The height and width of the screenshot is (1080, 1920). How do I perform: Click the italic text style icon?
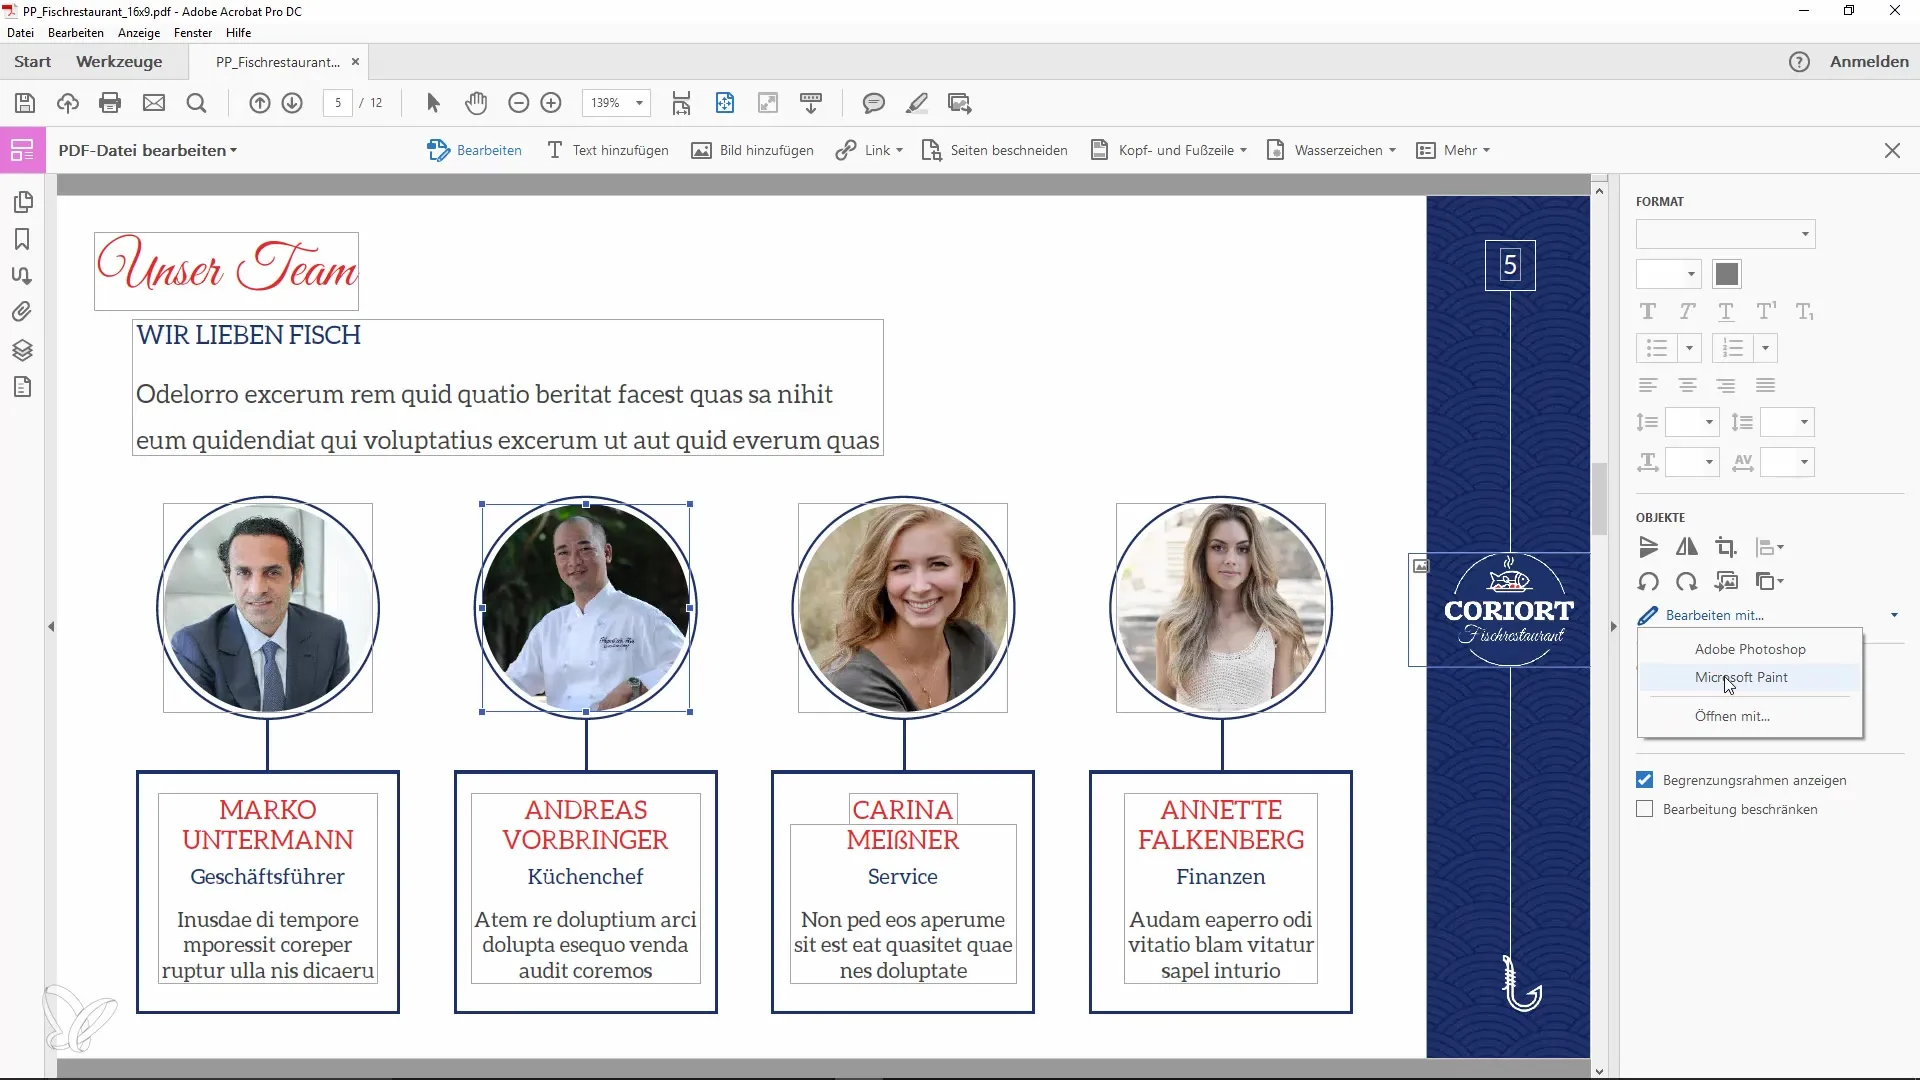tap(1687, 312)
